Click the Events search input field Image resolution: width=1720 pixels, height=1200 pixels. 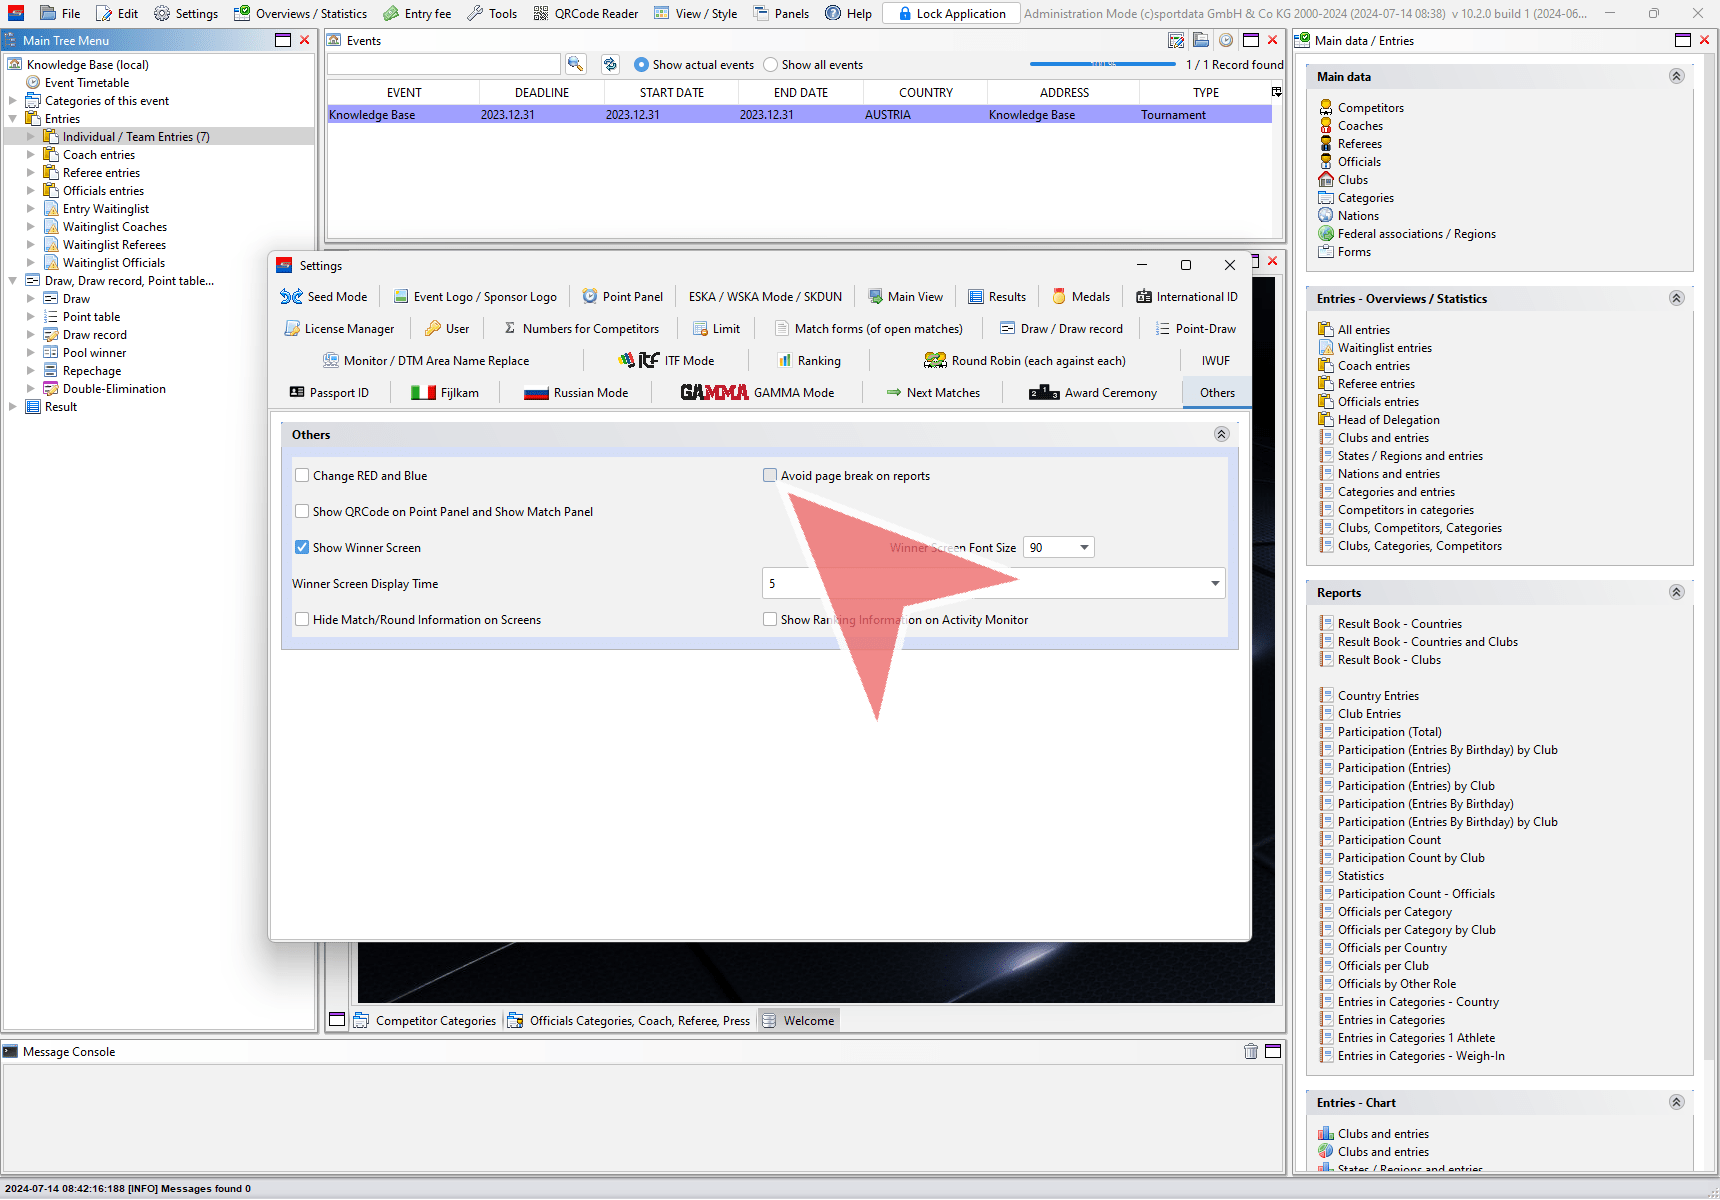coord(443,64)
